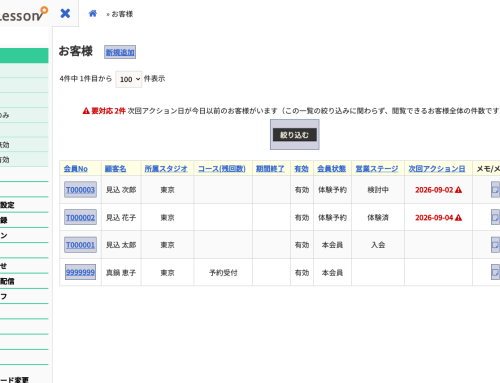
Task: Sort by 次回アクション日 column header
Action: [437, 169]
